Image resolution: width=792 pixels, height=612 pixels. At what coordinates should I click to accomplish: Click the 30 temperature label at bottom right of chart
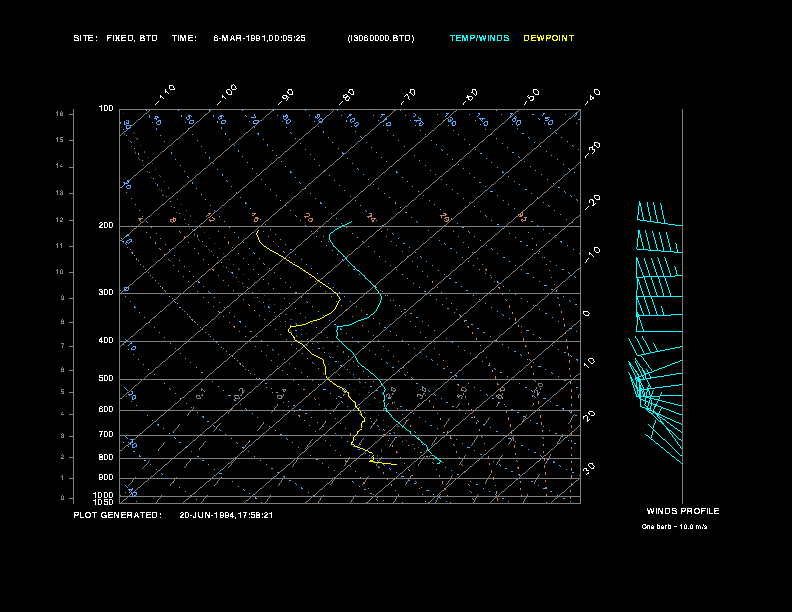[589, 469]
